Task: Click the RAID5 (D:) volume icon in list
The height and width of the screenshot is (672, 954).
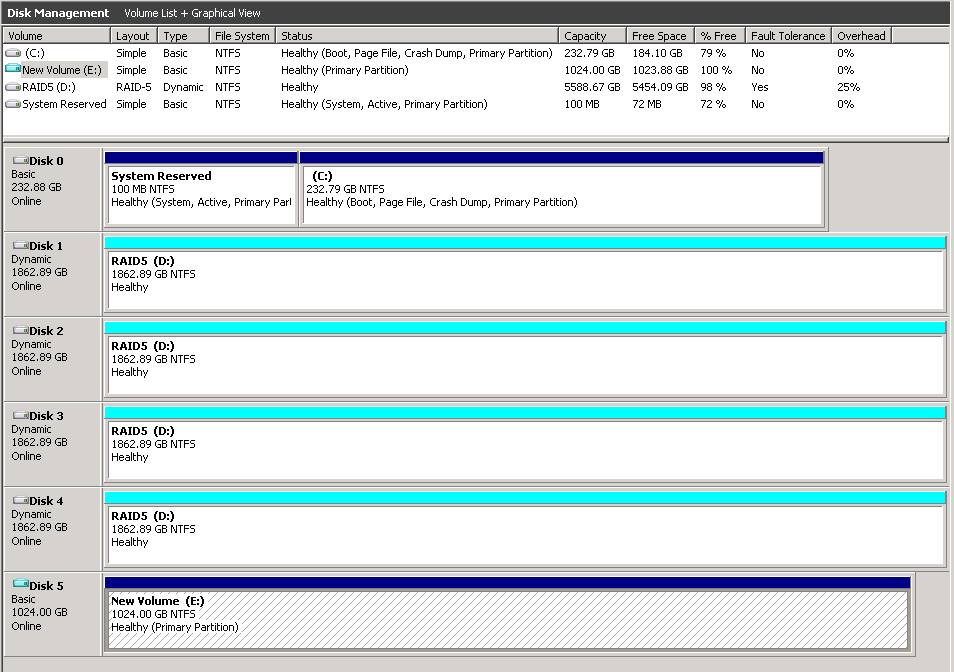Action: pyautogui.click(x=13, y=87)
